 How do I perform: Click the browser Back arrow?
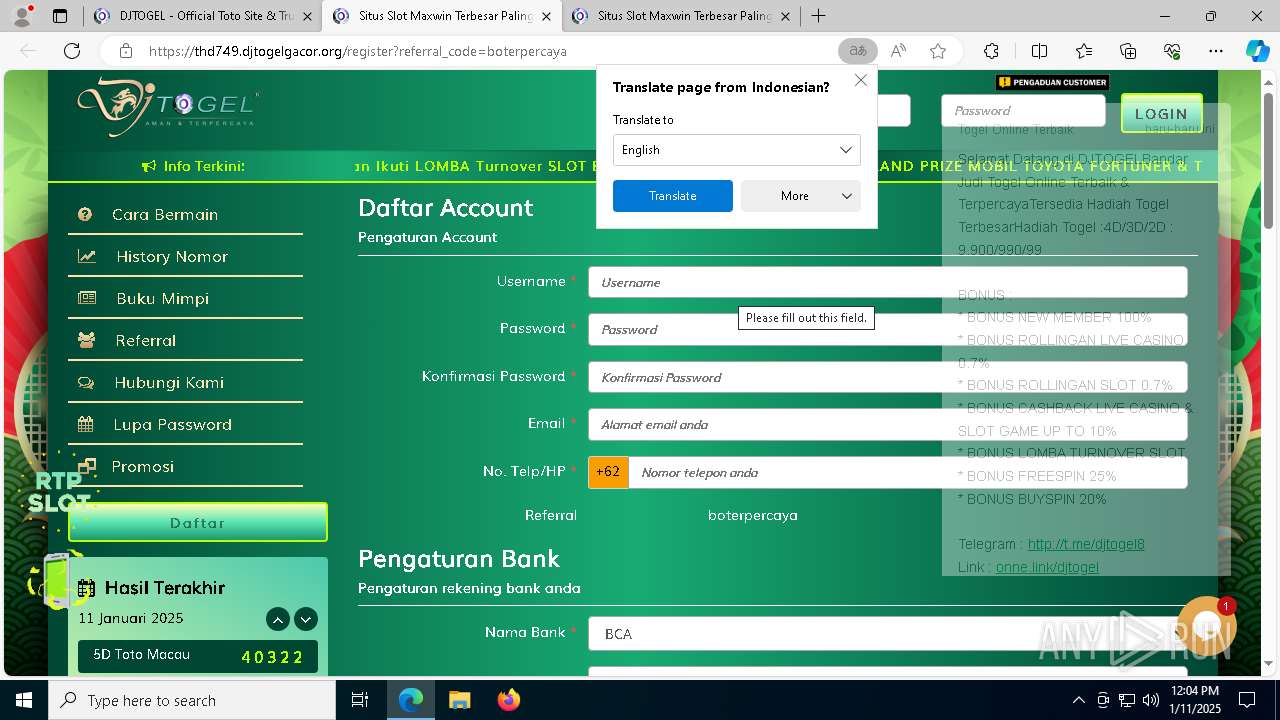point(29,51)
